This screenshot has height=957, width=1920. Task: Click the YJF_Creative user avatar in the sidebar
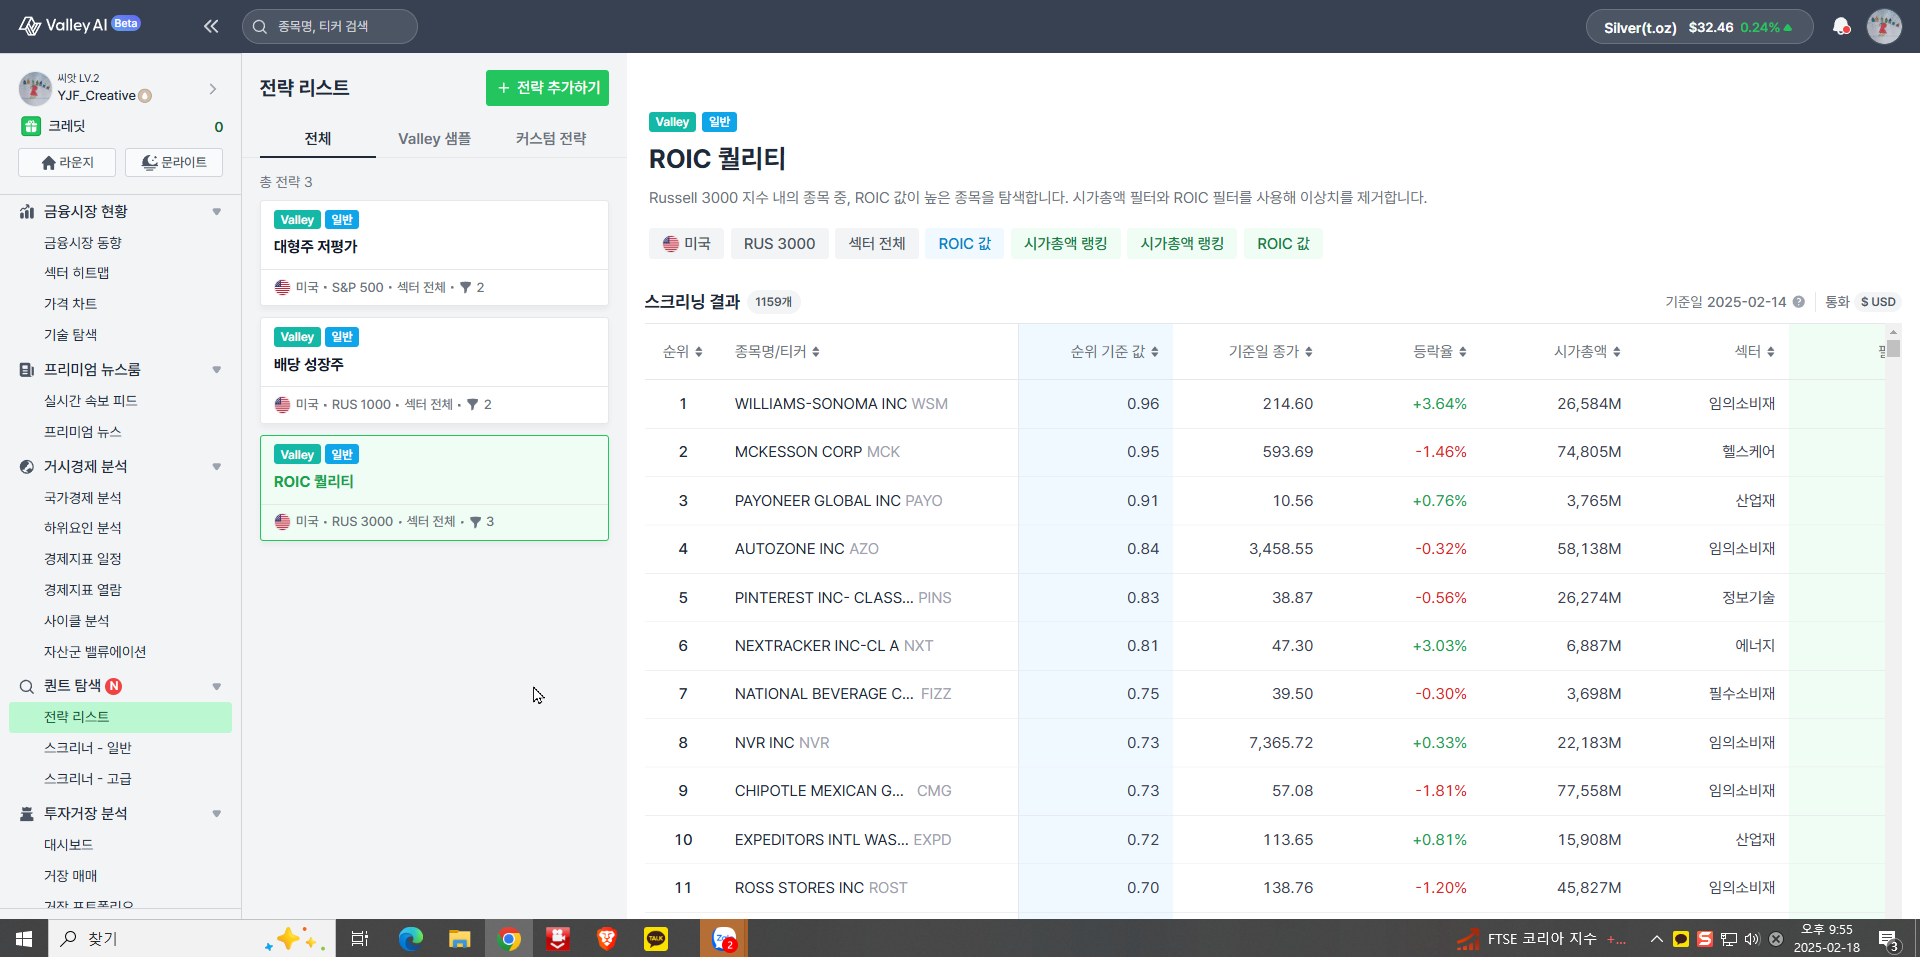(35, 88)
